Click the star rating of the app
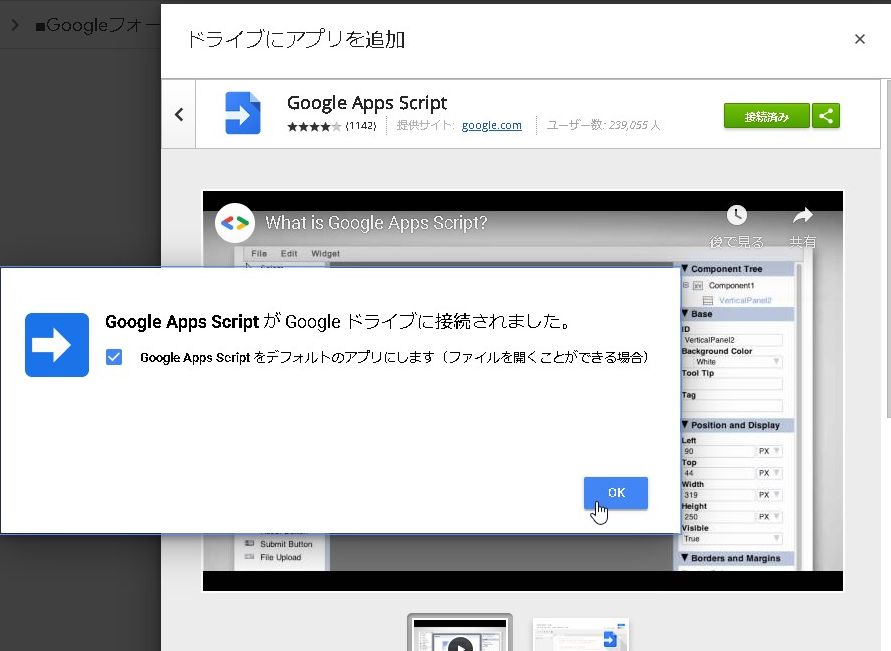This screenshot has height=651, width=891. tap(314, 127)
